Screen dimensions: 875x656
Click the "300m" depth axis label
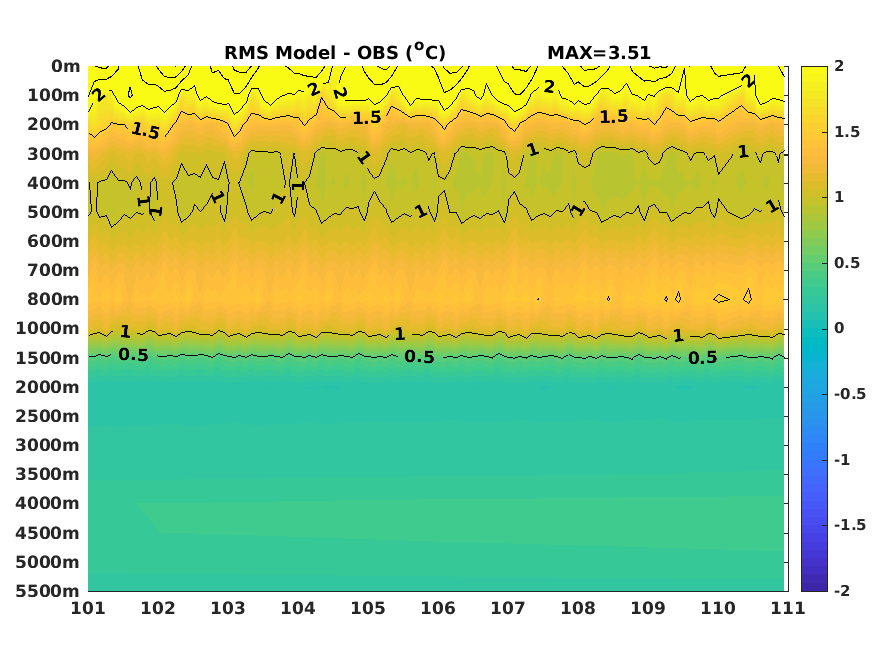click(x=54, y=154)
